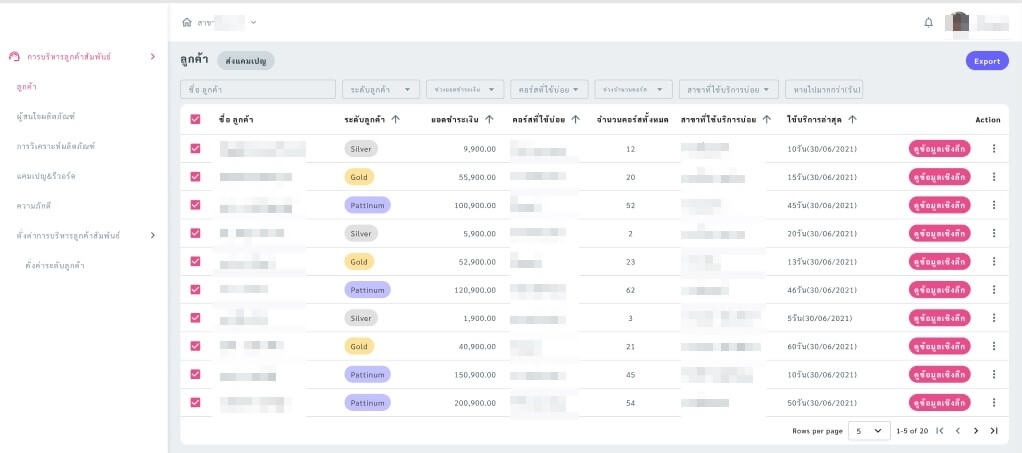Select ตั้งค่าระดับลูกค้า sidebar sub-item
Screen dimensions: 1022x453
click(55, 266)
